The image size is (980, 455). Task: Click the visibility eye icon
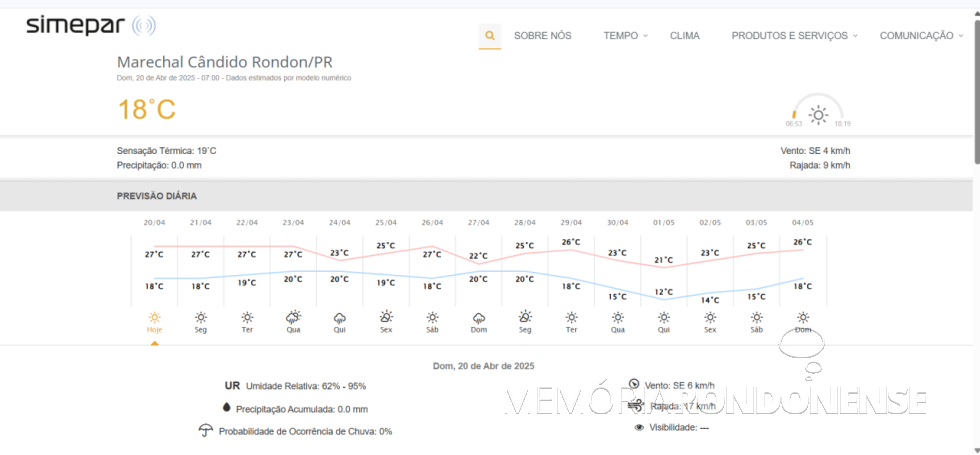coord(639,427)
